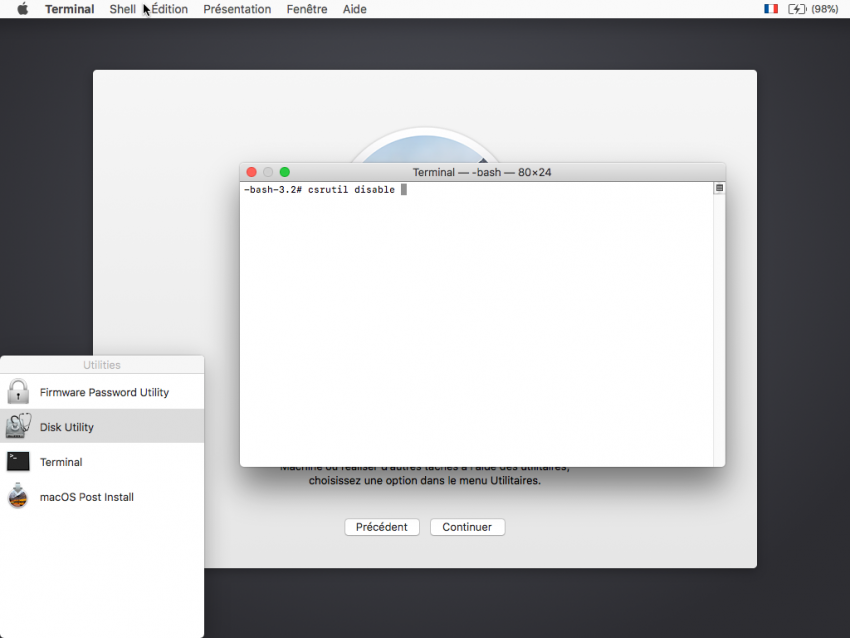The height and width of the screenshot is (638, 850).
Task: Select Disk Utility in Utilities list
Action: point(102,427)
